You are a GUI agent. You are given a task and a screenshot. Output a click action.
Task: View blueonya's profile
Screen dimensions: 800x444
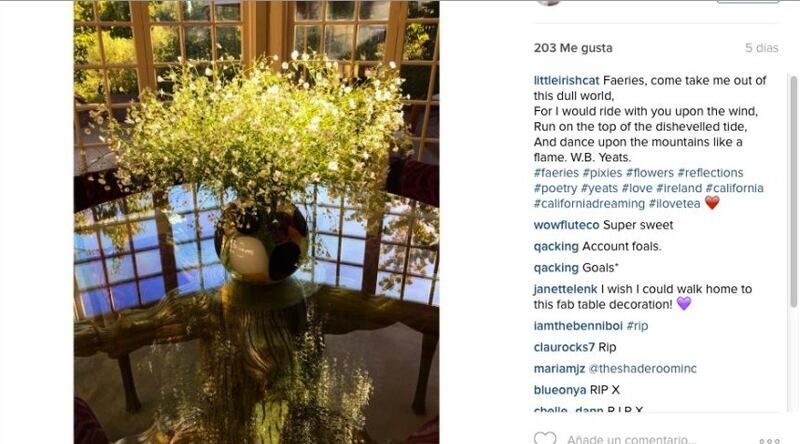(560, 390)
